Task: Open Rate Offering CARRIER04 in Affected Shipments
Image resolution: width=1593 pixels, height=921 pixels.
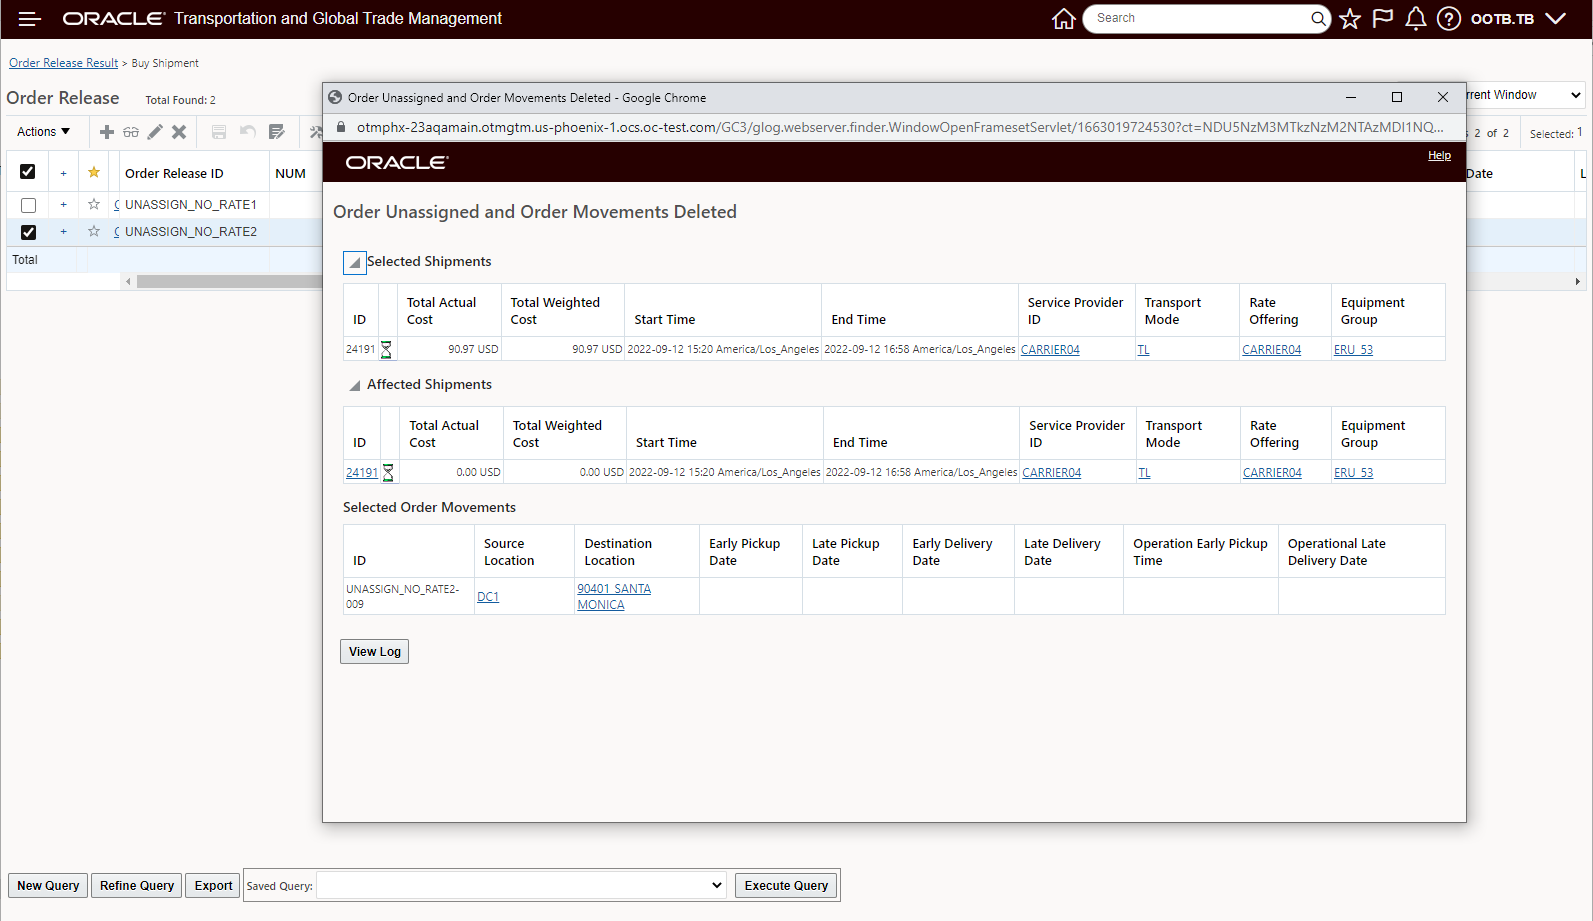Action: 1272,473
